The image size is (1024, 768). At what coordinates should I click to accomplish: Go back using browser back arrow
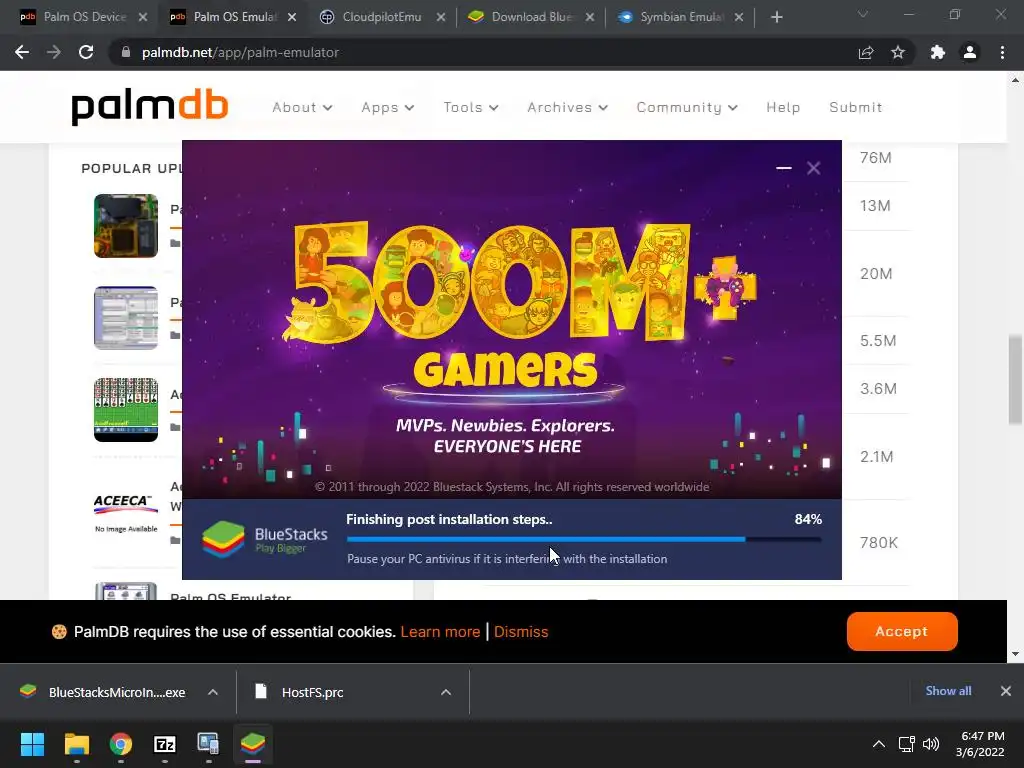(22, 52)
